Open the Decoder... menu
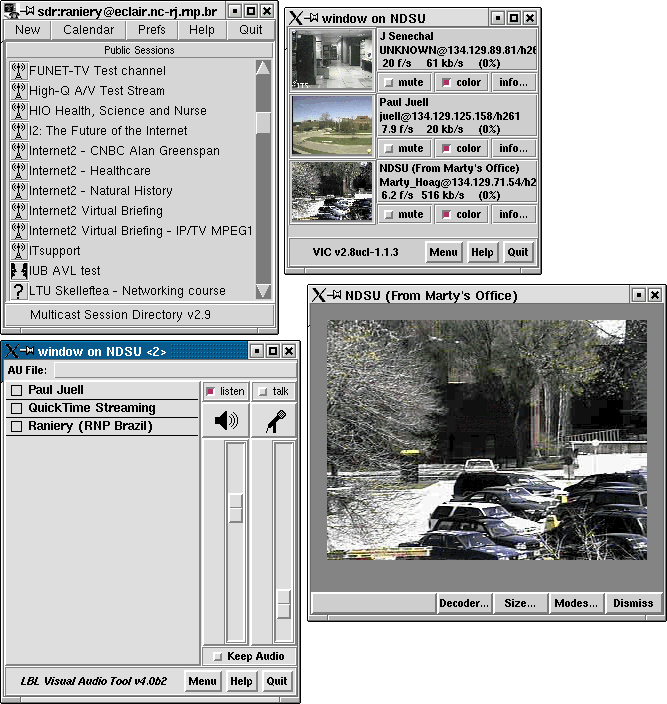This screenshot has width=667, height=704. click(464, 603)
